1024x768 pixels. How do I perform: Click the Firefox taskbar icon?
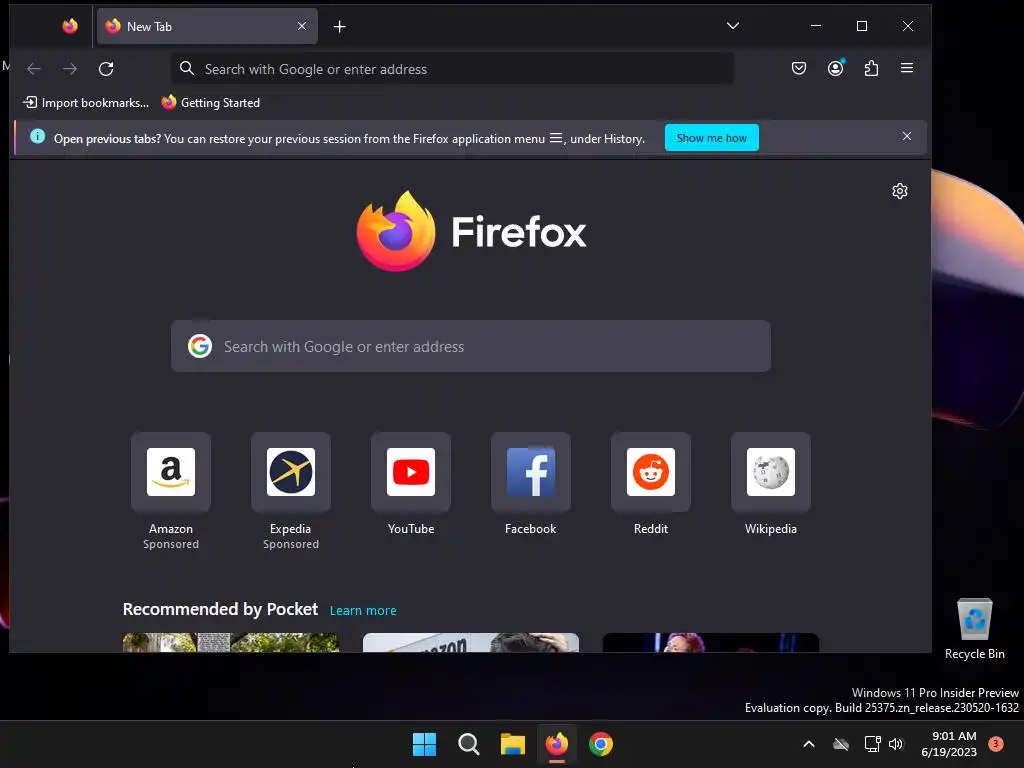coord(556,744)
